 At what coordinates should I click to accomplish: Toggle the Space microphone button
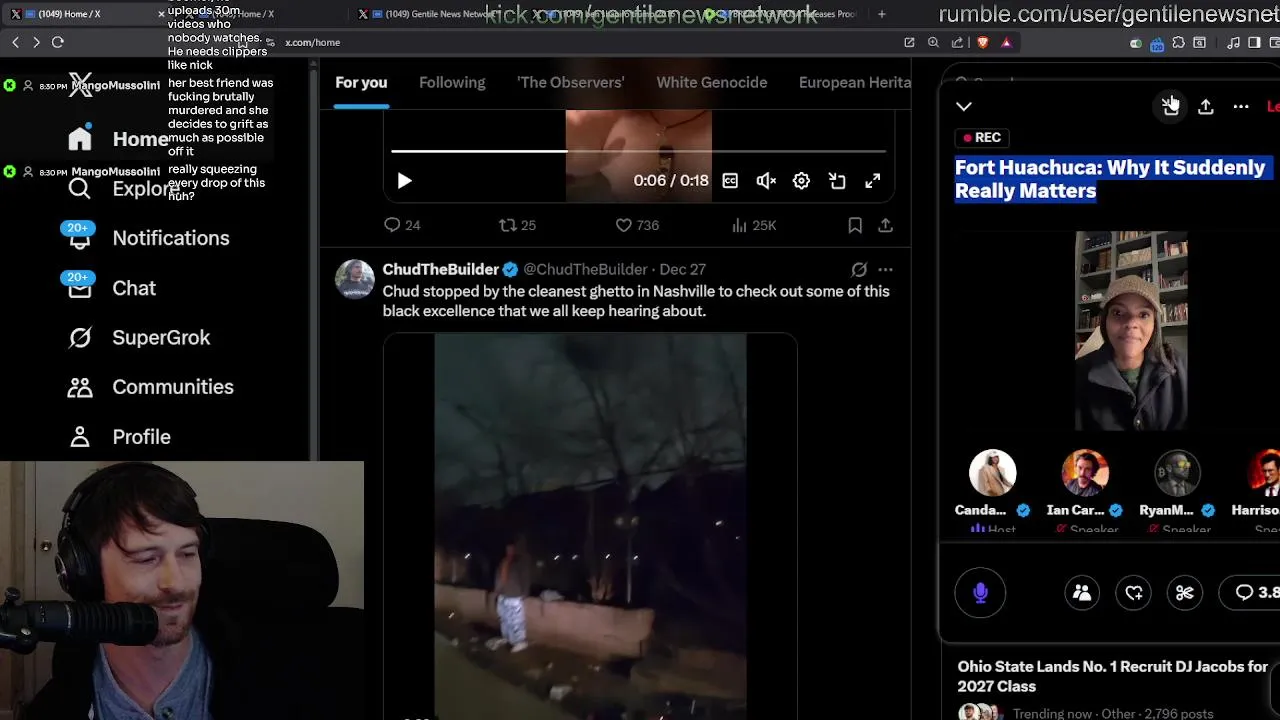[x=980, y=593]
